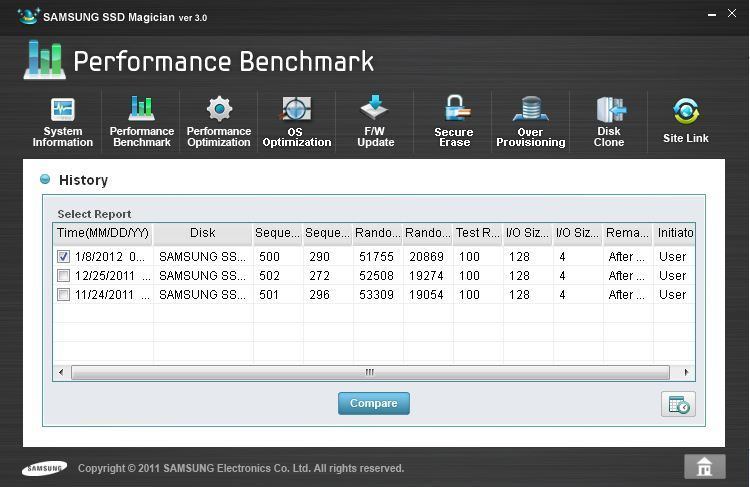Click the scrollbar right arrow
This screenshot has height=487, width=750.
[686, 372]
